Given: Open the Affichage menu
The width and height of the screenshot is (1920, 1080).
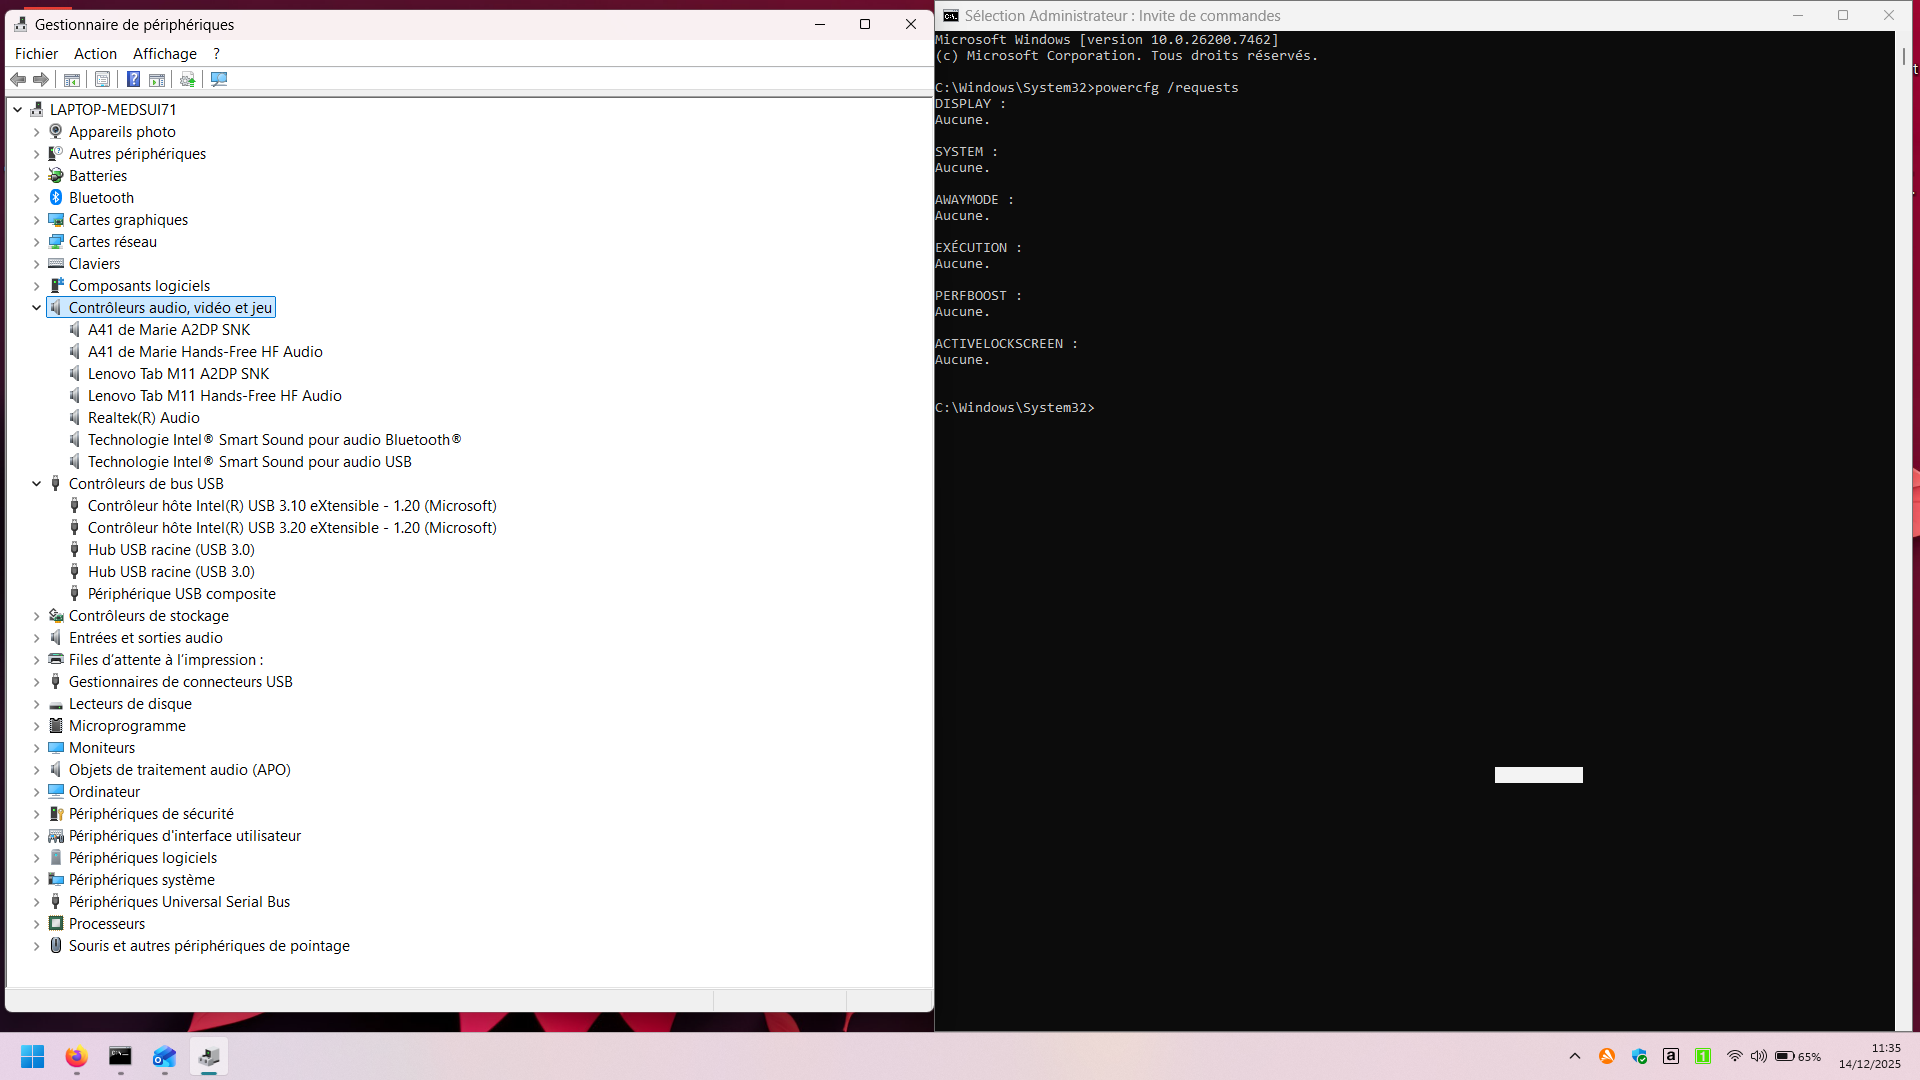Looking at the screenshot, I should click(x=165, y=54).
